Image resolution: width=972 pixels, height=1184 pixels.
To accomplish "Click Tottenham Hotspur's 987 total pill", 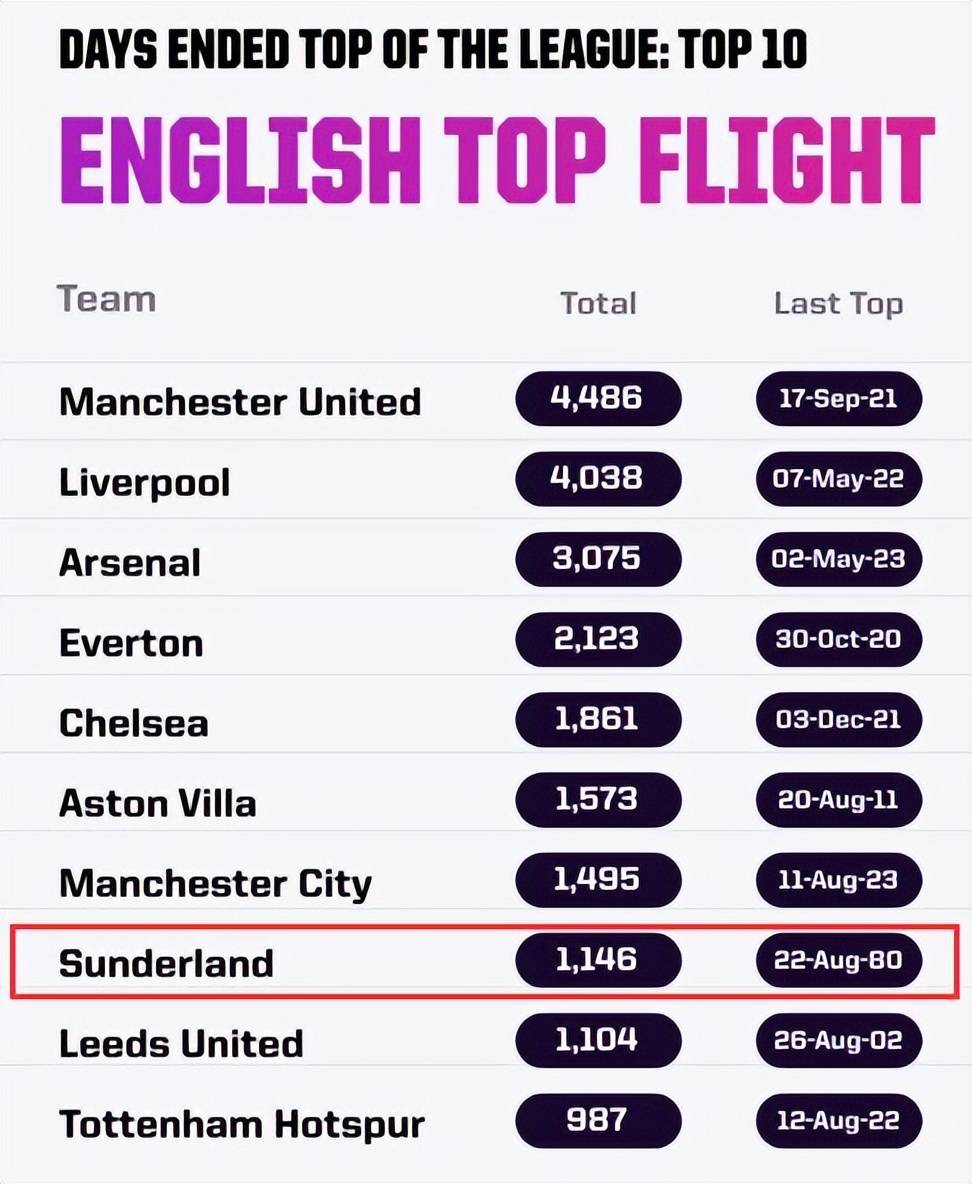I will point(598,1121).
